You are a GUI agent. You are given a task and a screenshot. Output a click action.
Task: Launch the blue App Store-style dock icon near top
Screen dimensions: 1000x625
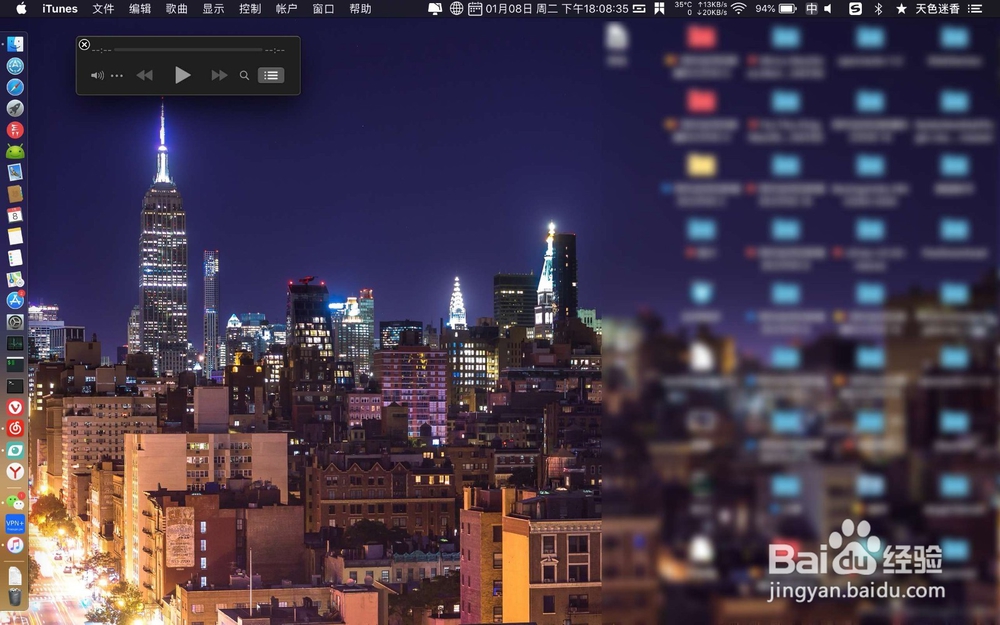pos(15,65)
